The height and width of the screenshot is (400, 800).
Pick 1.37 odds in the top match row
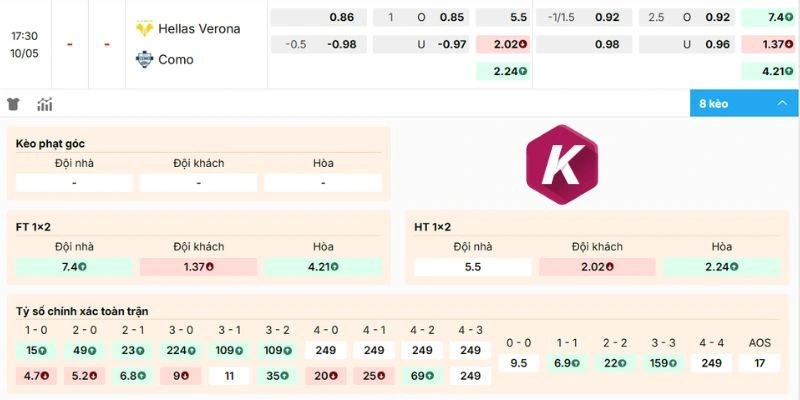pos(769,44)
